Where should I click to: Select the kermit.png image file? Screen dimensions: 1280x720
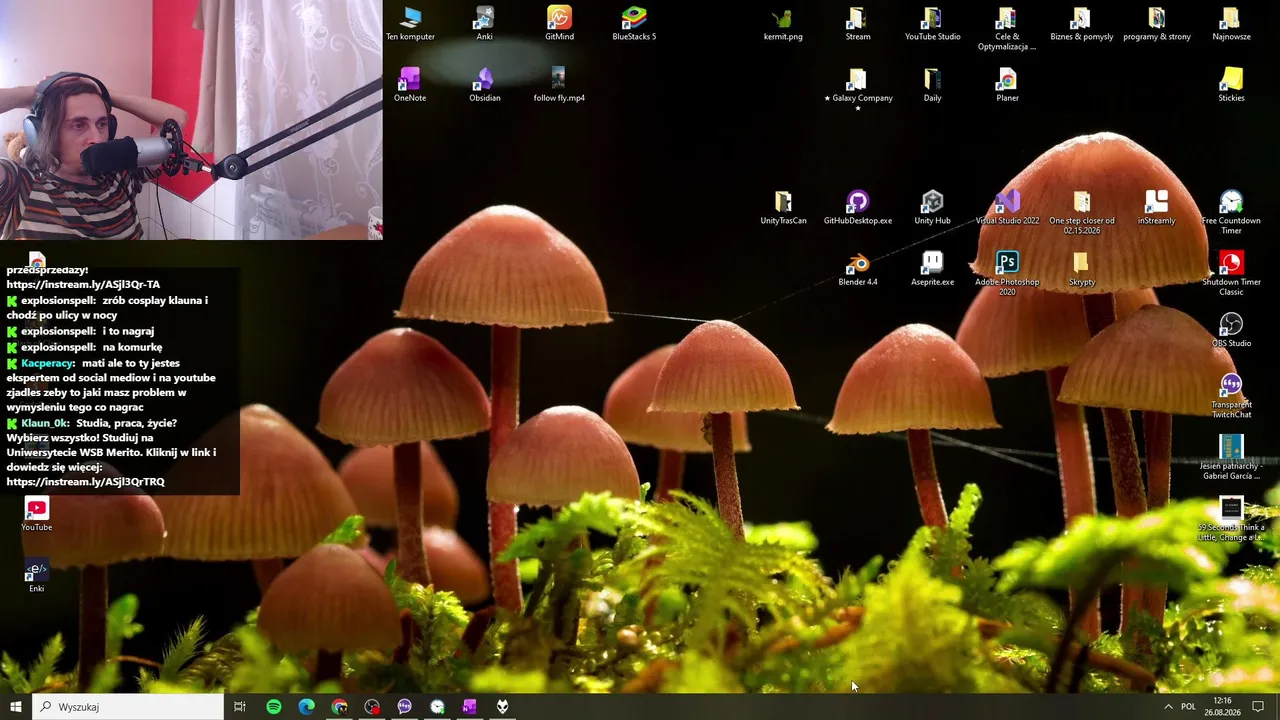pos(783,24)
